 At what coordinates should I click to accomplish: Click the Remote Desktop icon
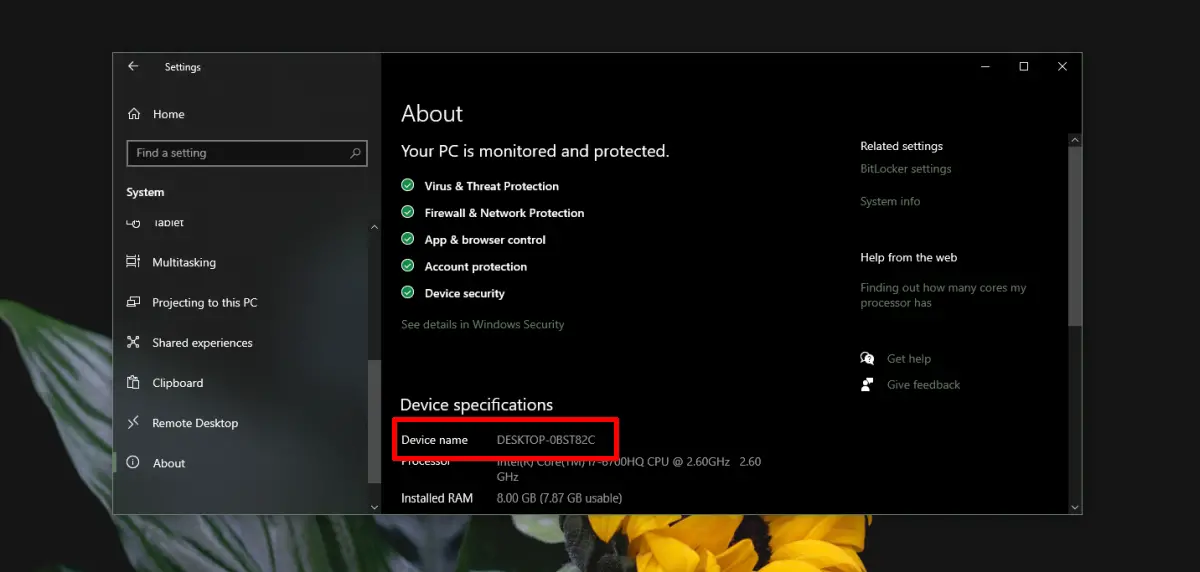click(x=133, y=423)
